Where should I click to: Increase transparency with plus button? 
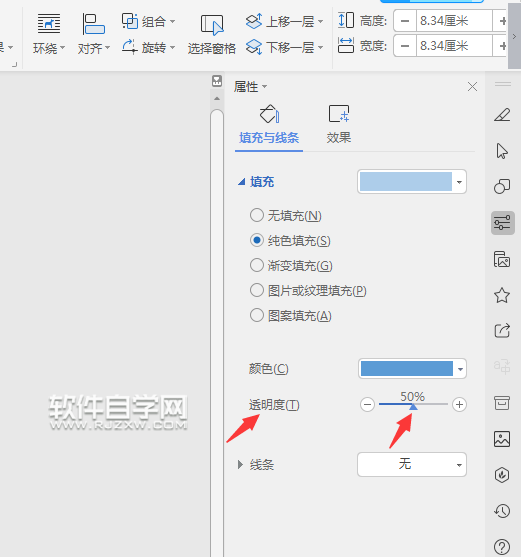pyautogui.click(x=459, y=404)
